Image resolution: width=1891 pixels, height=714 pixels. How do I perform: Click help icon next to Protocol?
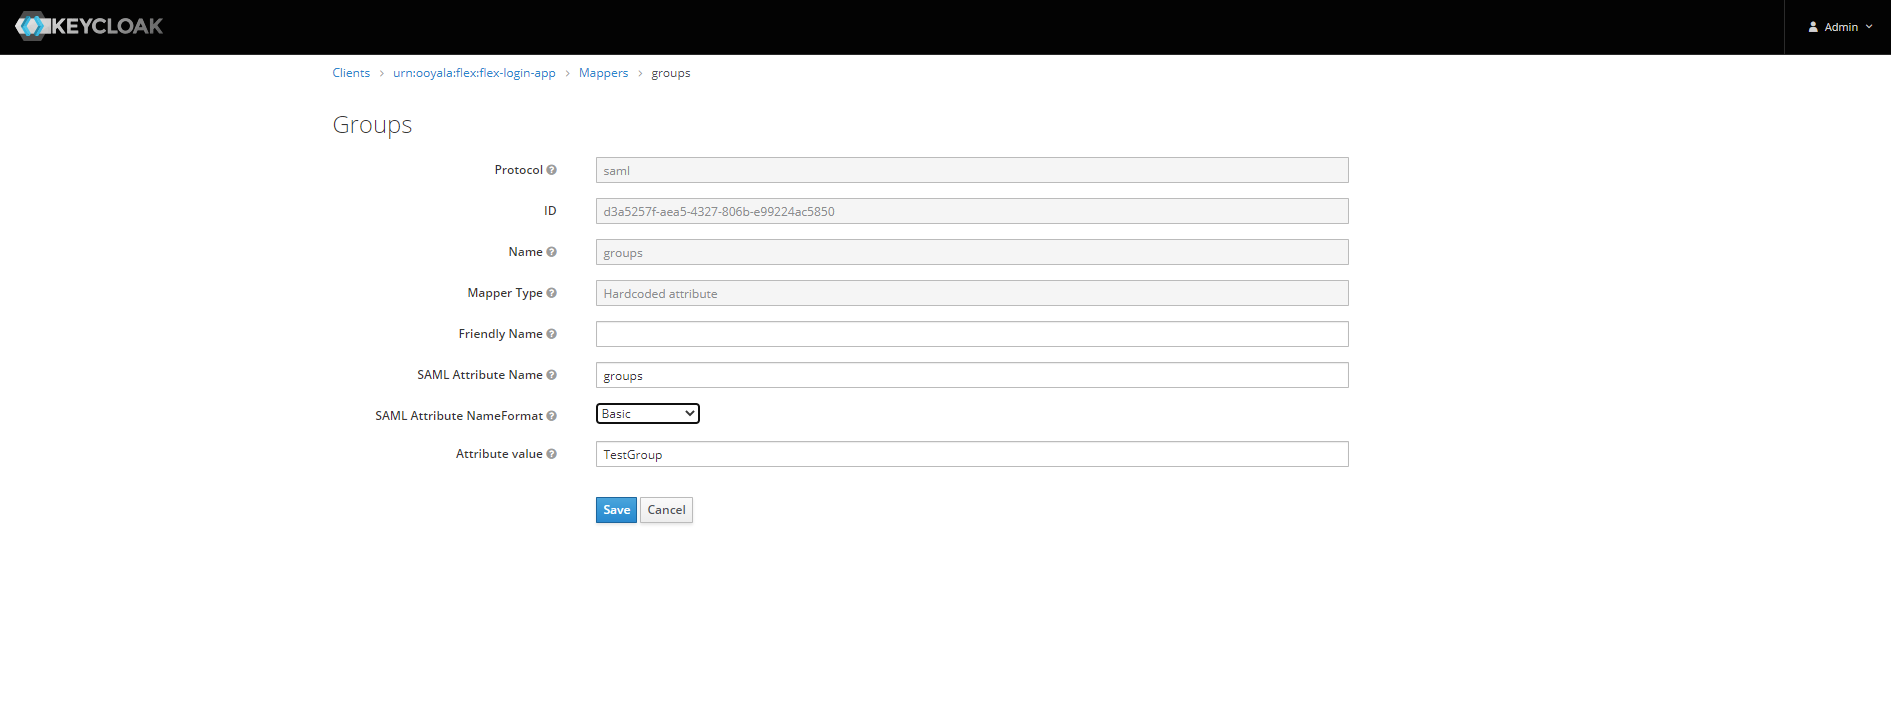point(551,170)
